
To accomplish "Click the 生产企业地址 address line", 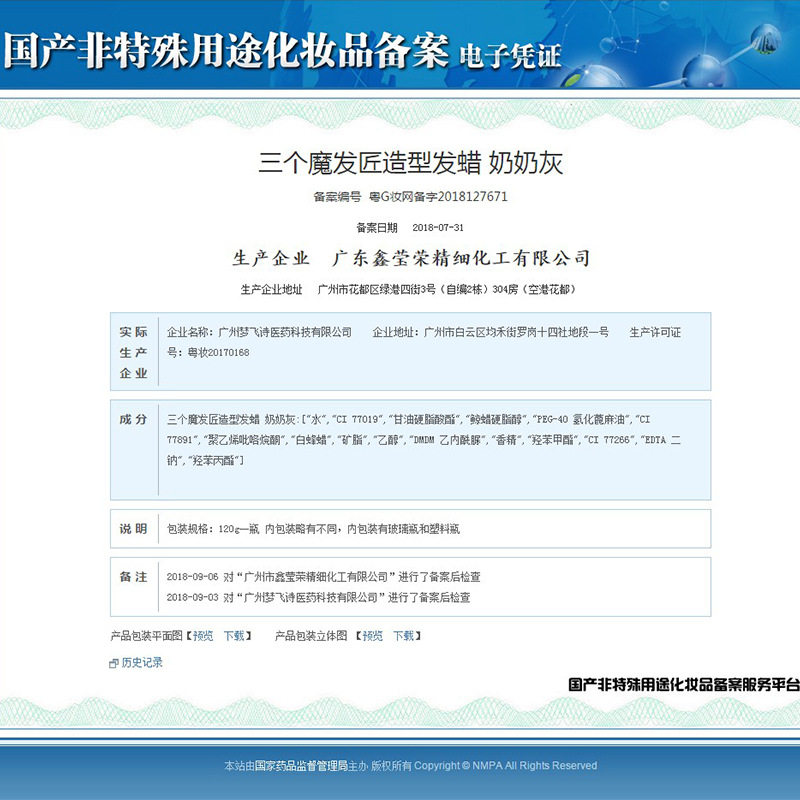I will pyautogui.click(x=408, y=289).
